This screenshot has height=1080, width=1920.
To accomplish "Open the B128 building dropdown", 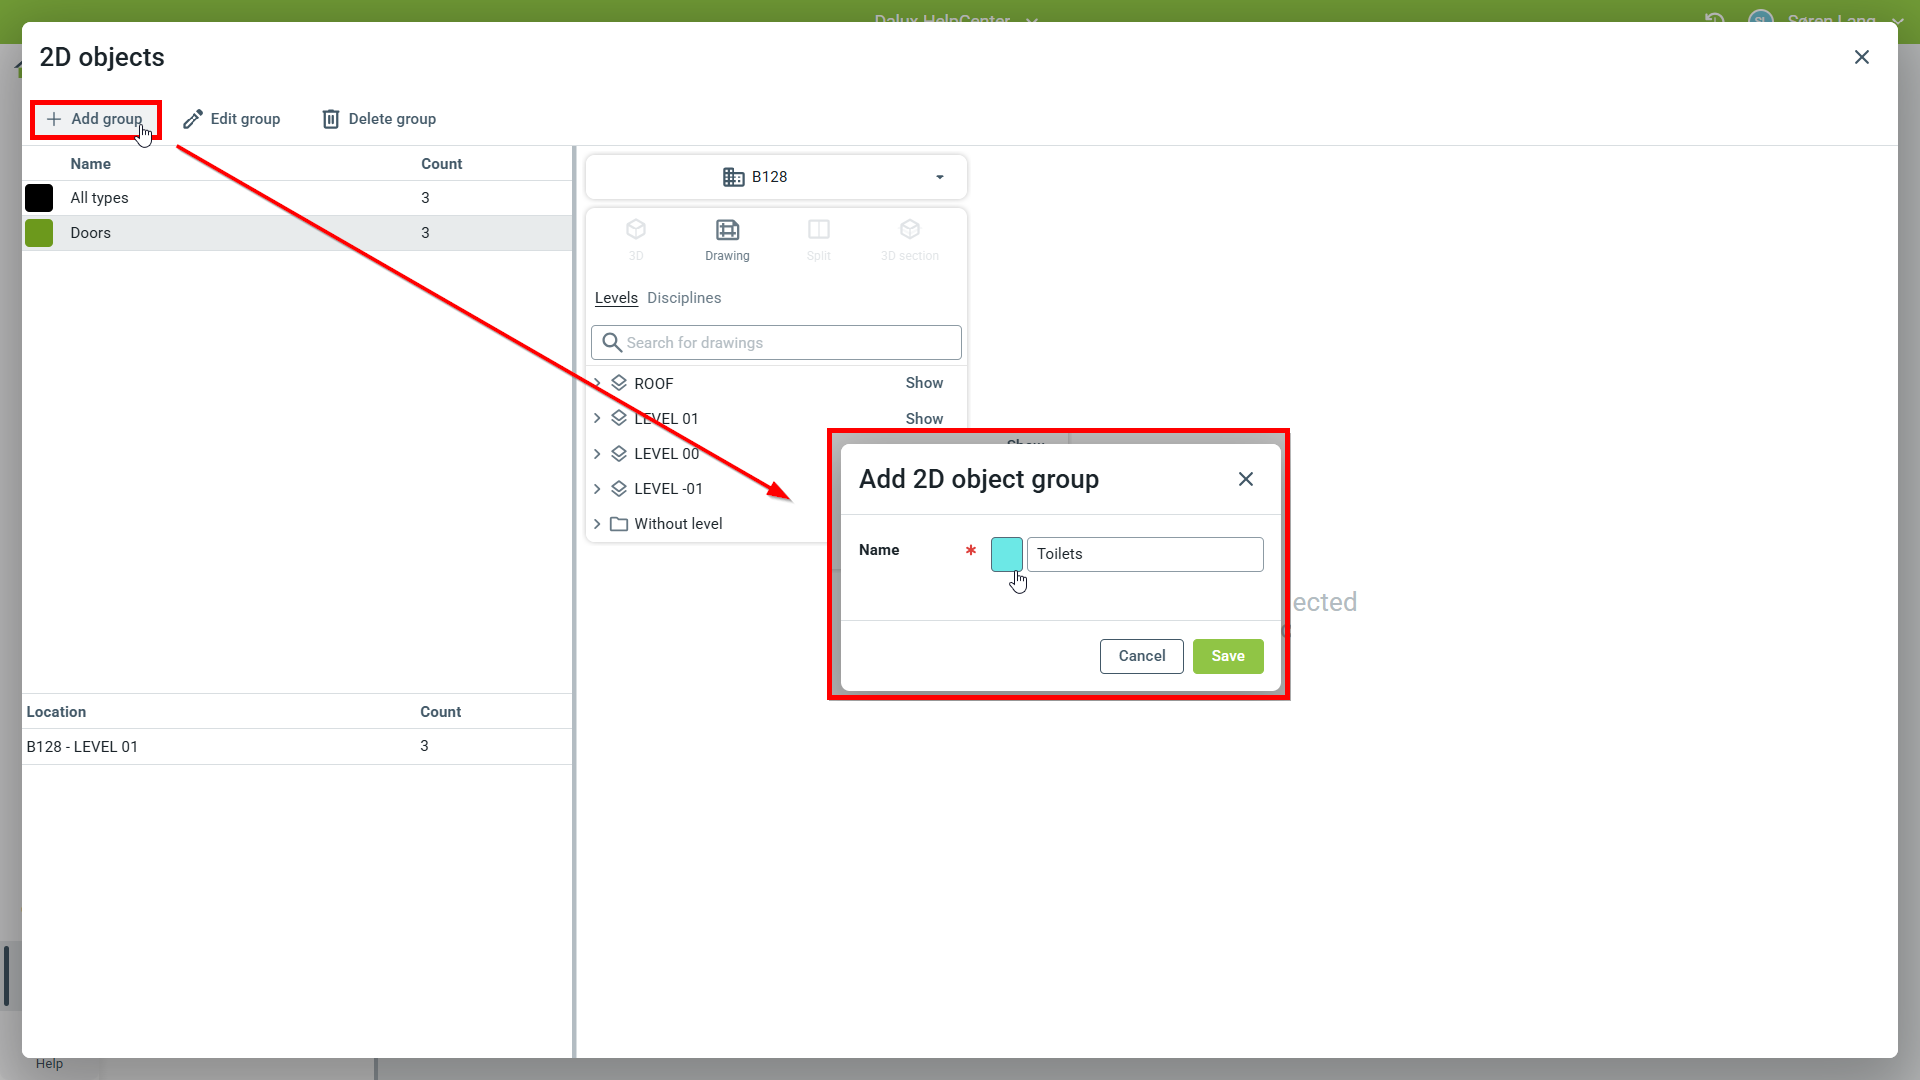I will tap(776, 177).
